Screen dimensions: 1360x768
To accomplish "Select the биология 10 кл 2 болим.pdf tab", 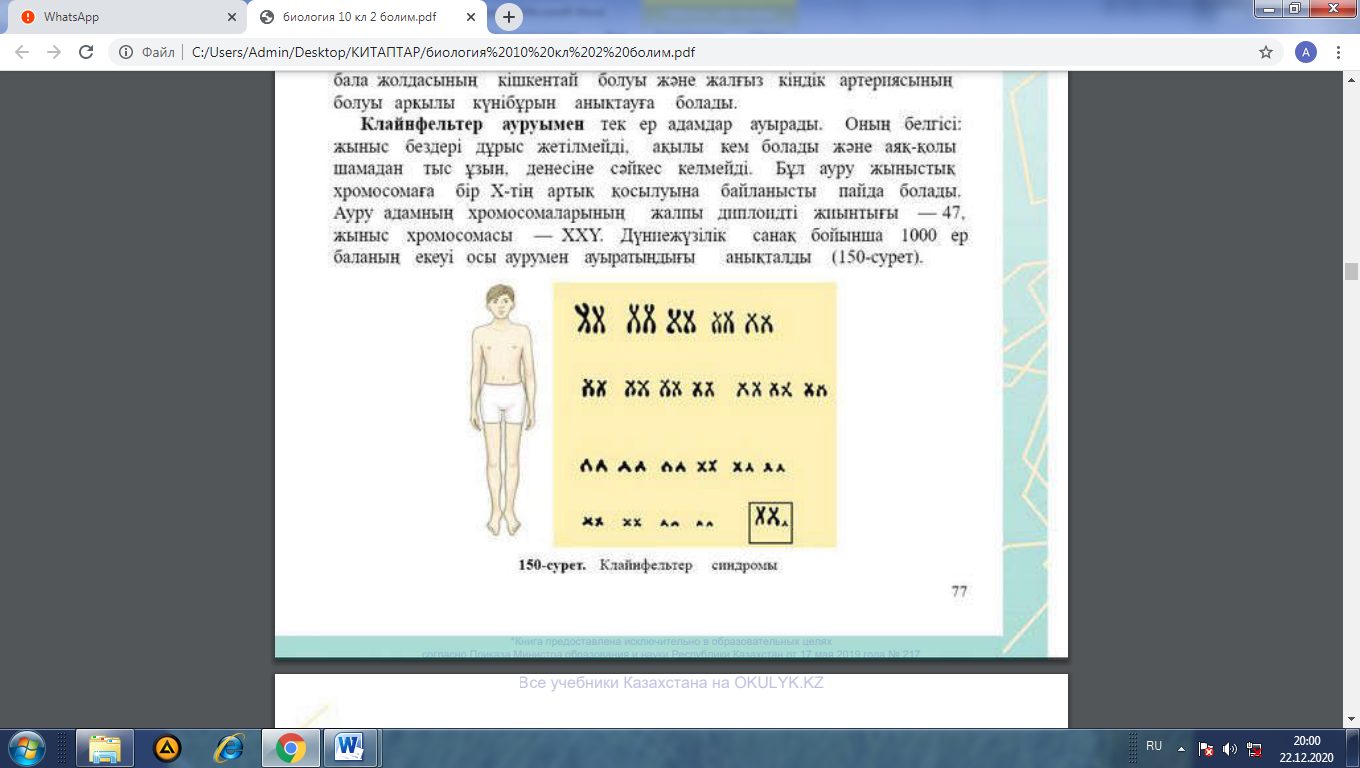I will click(x=368, y=17).
